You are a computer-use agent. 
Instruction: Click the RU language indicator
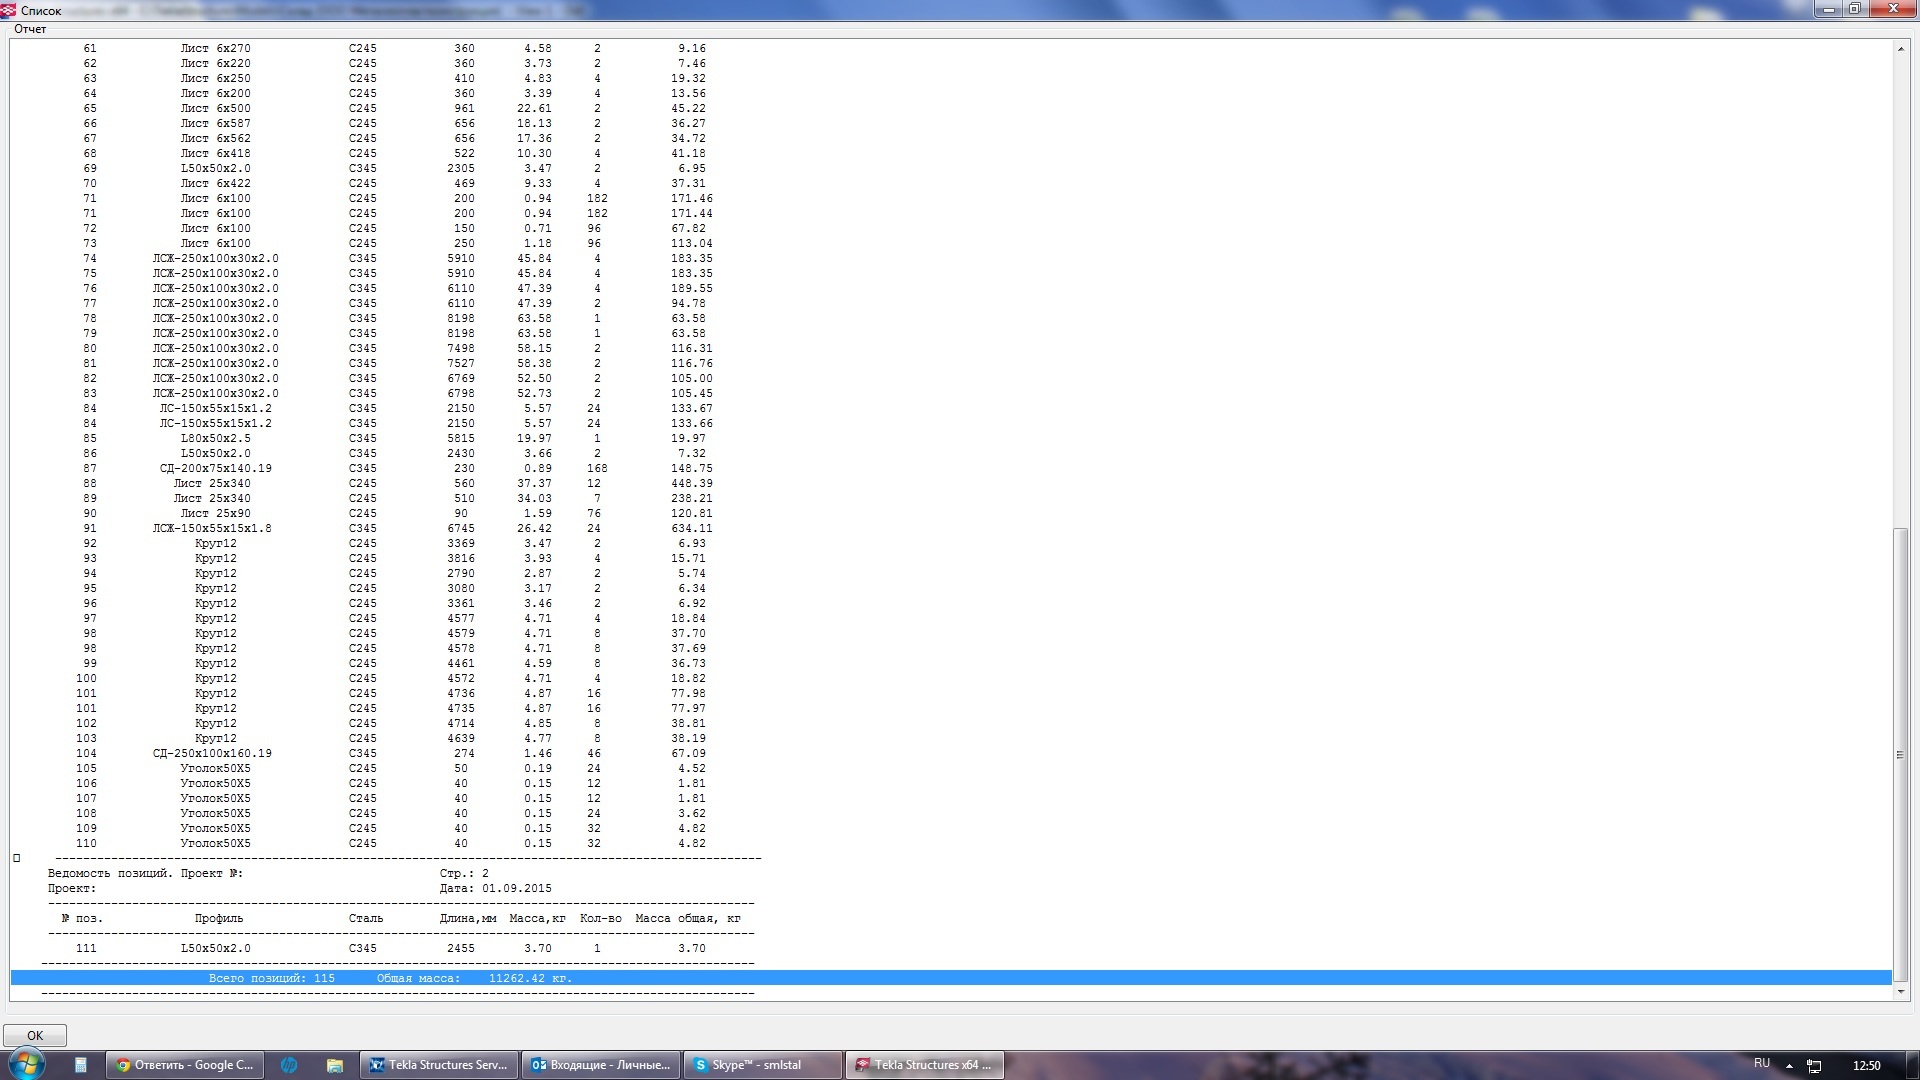click(1761, 1064)
